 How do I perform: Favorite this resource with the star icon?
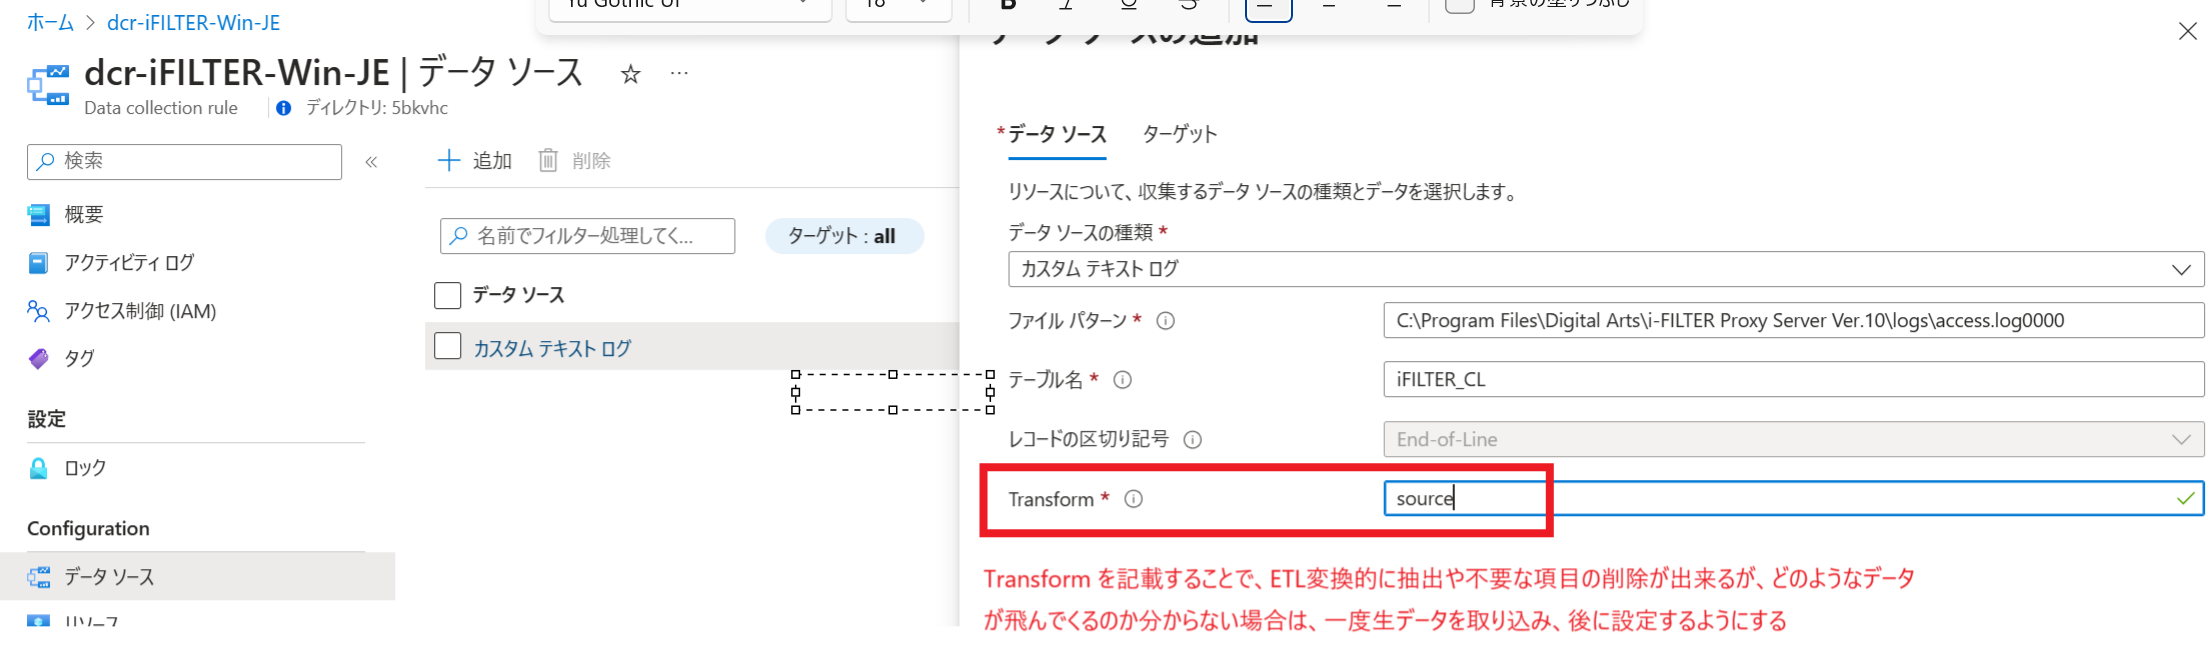[x=630, y=74]
